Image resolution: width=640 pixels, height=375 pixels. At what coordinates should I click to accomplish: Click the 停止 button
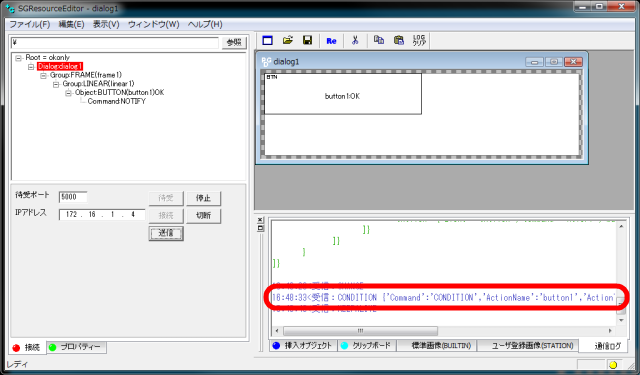click(x=203, y=198)
